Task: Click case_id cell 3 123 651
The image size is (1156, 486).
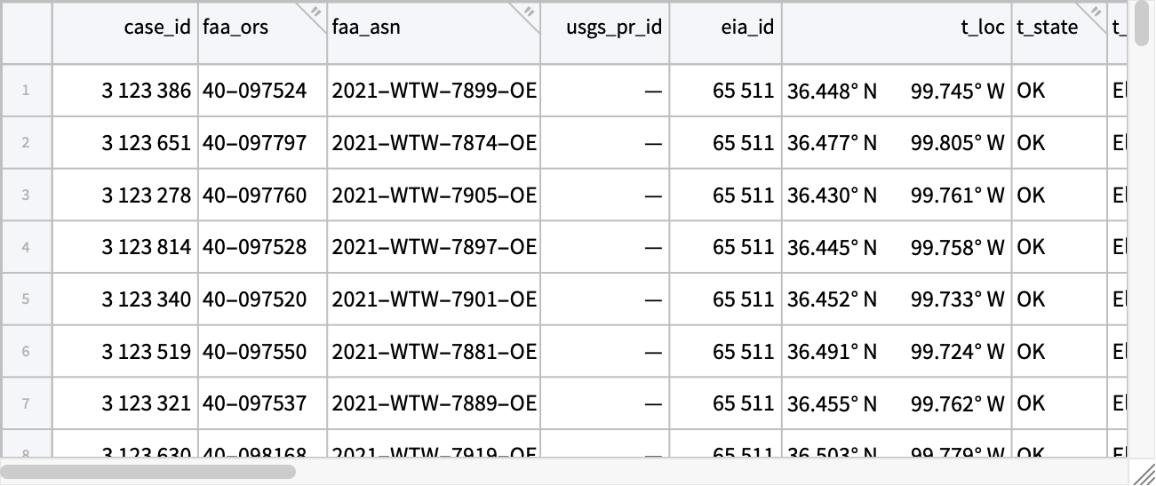Action: pyautogui.click(x=146, y=144)
